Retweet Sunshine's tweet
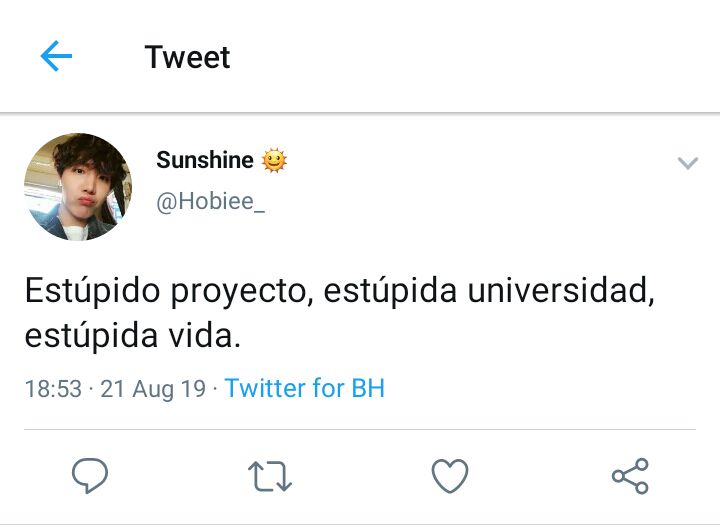Viewport: 720px width, 529px height. pos(270,476)
